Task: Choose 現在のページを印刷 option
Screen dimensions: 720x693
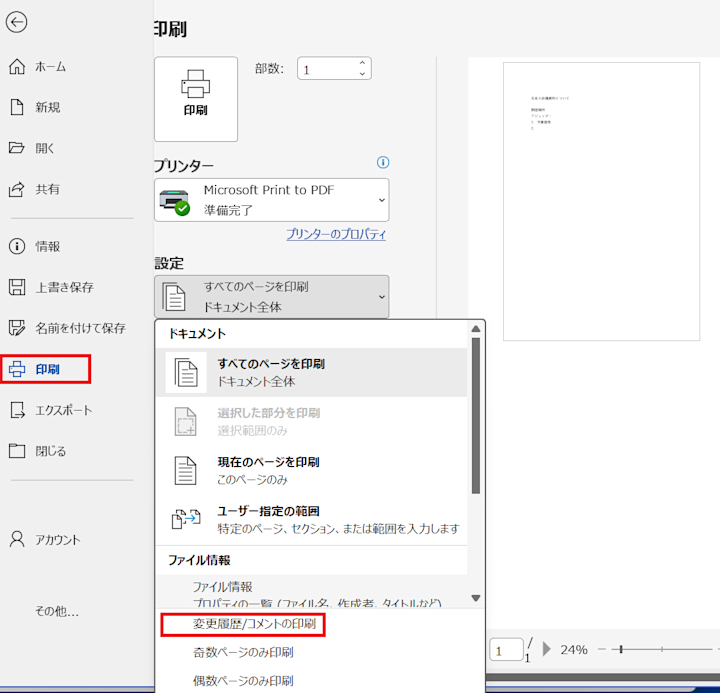Action: [312, 470]
